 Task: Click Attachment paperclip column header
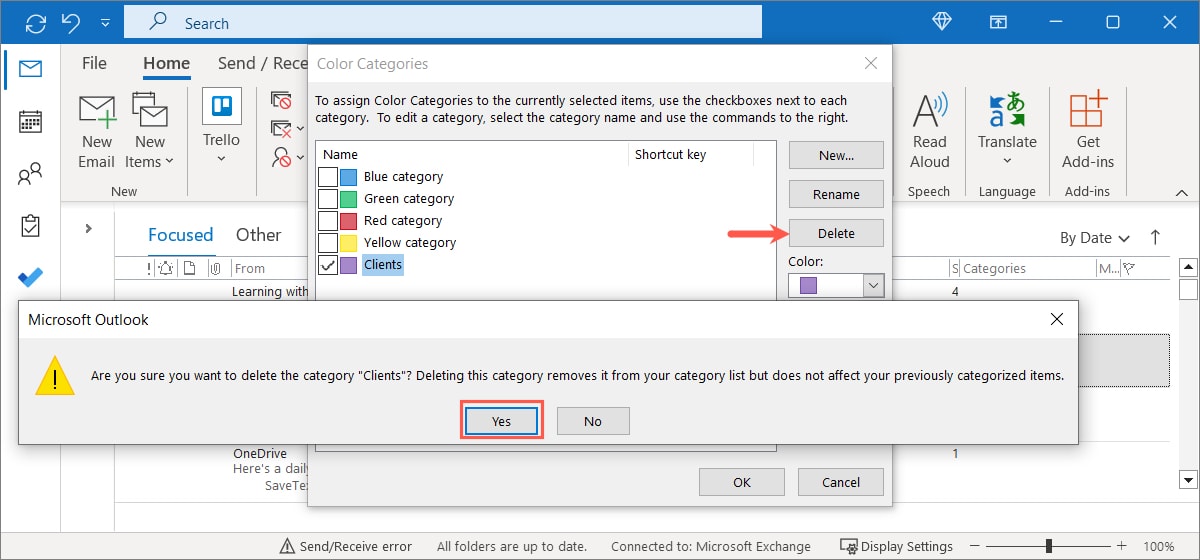click(x=215, y=268)
